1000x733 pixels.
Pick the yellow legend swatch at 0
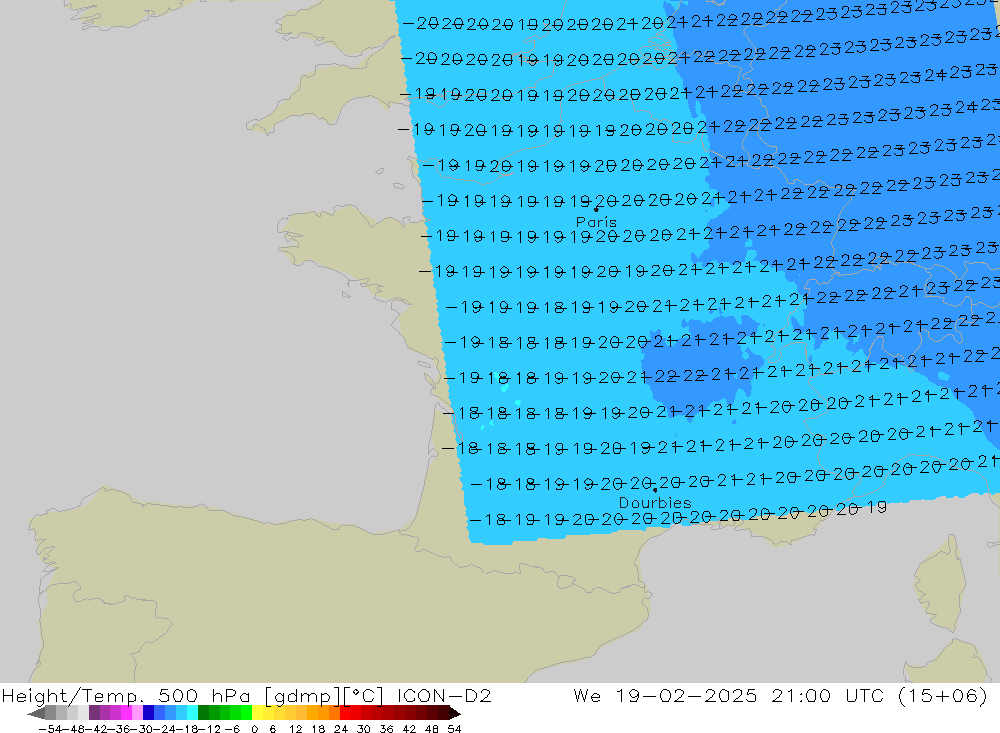pos(258,713)
